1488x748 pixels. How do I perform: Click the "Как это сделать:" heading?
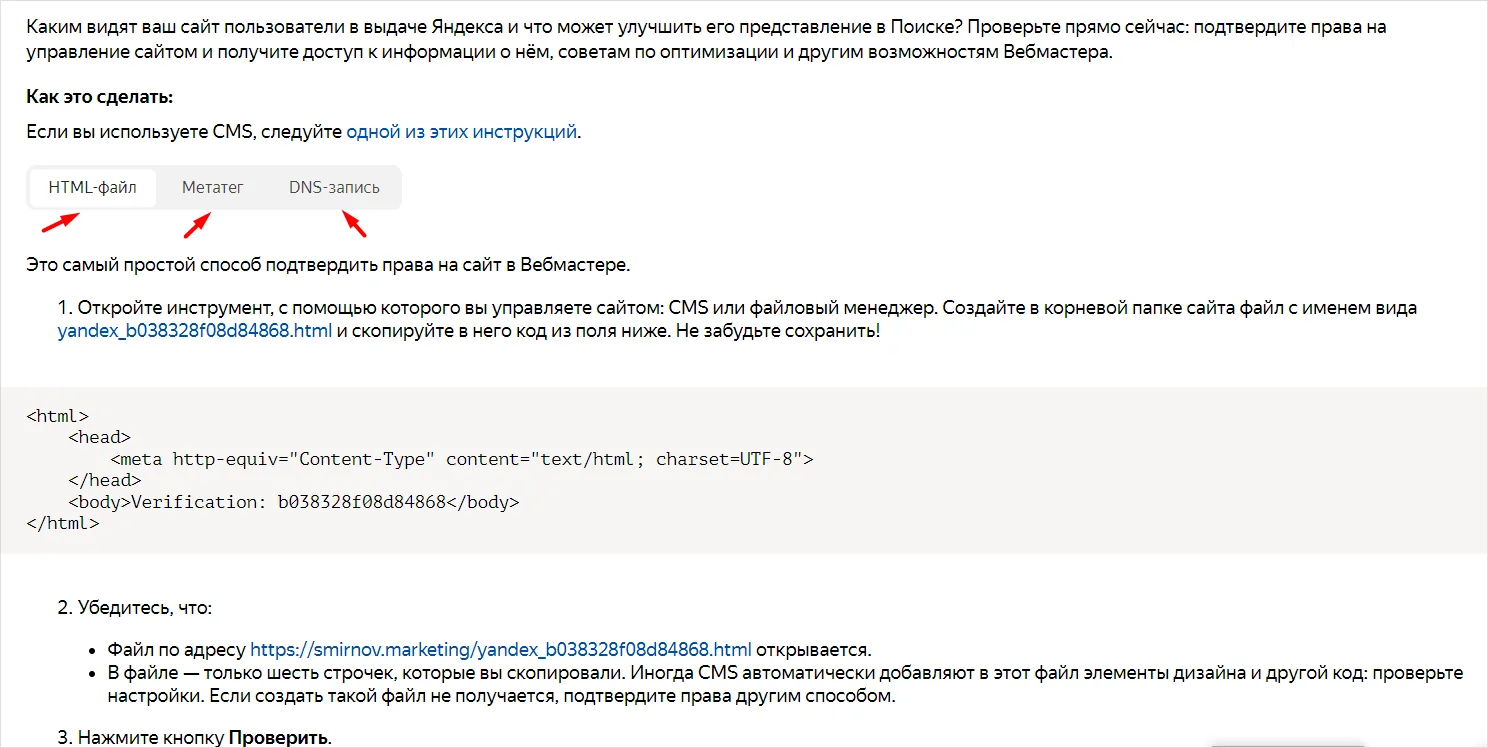[100, 97]
